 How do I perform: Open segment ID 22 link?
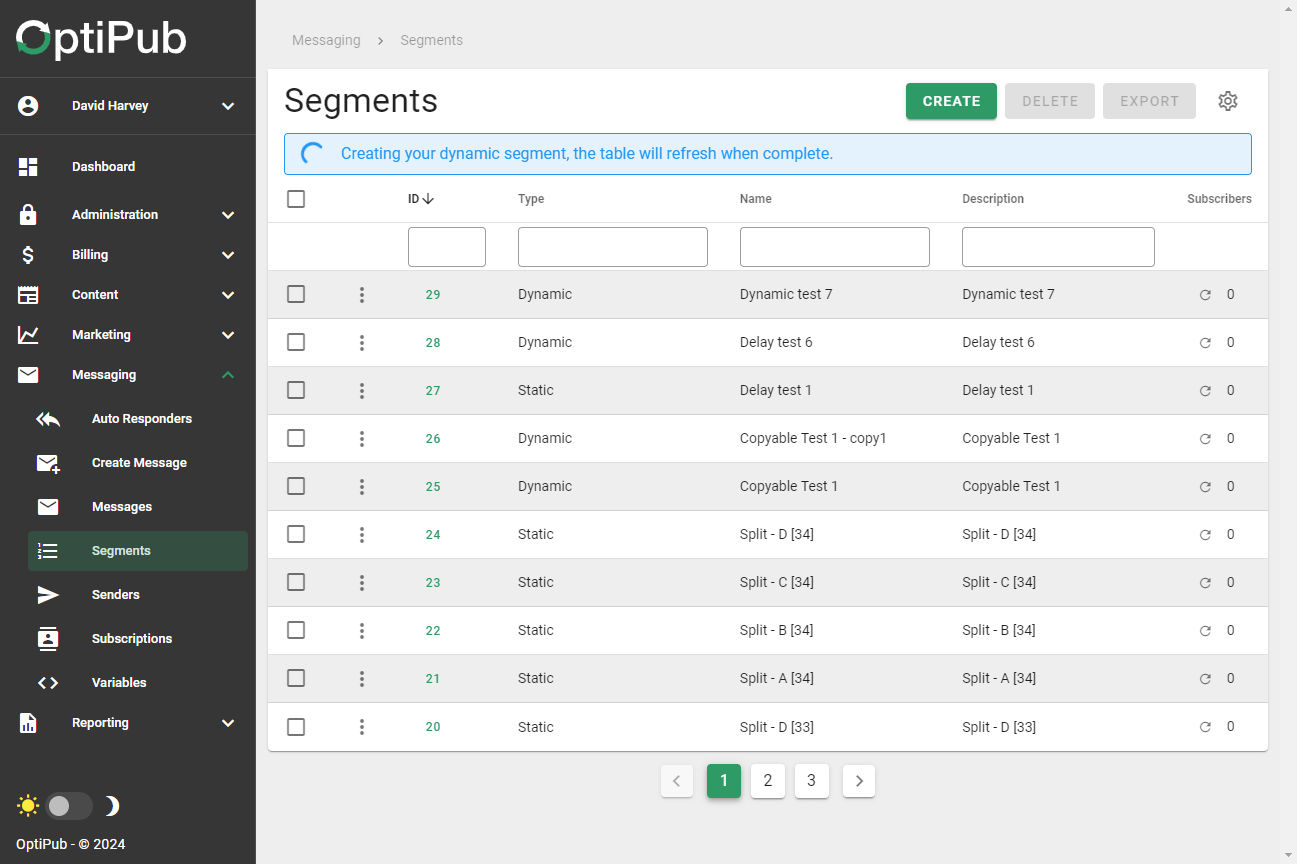[x=433, y=631]
